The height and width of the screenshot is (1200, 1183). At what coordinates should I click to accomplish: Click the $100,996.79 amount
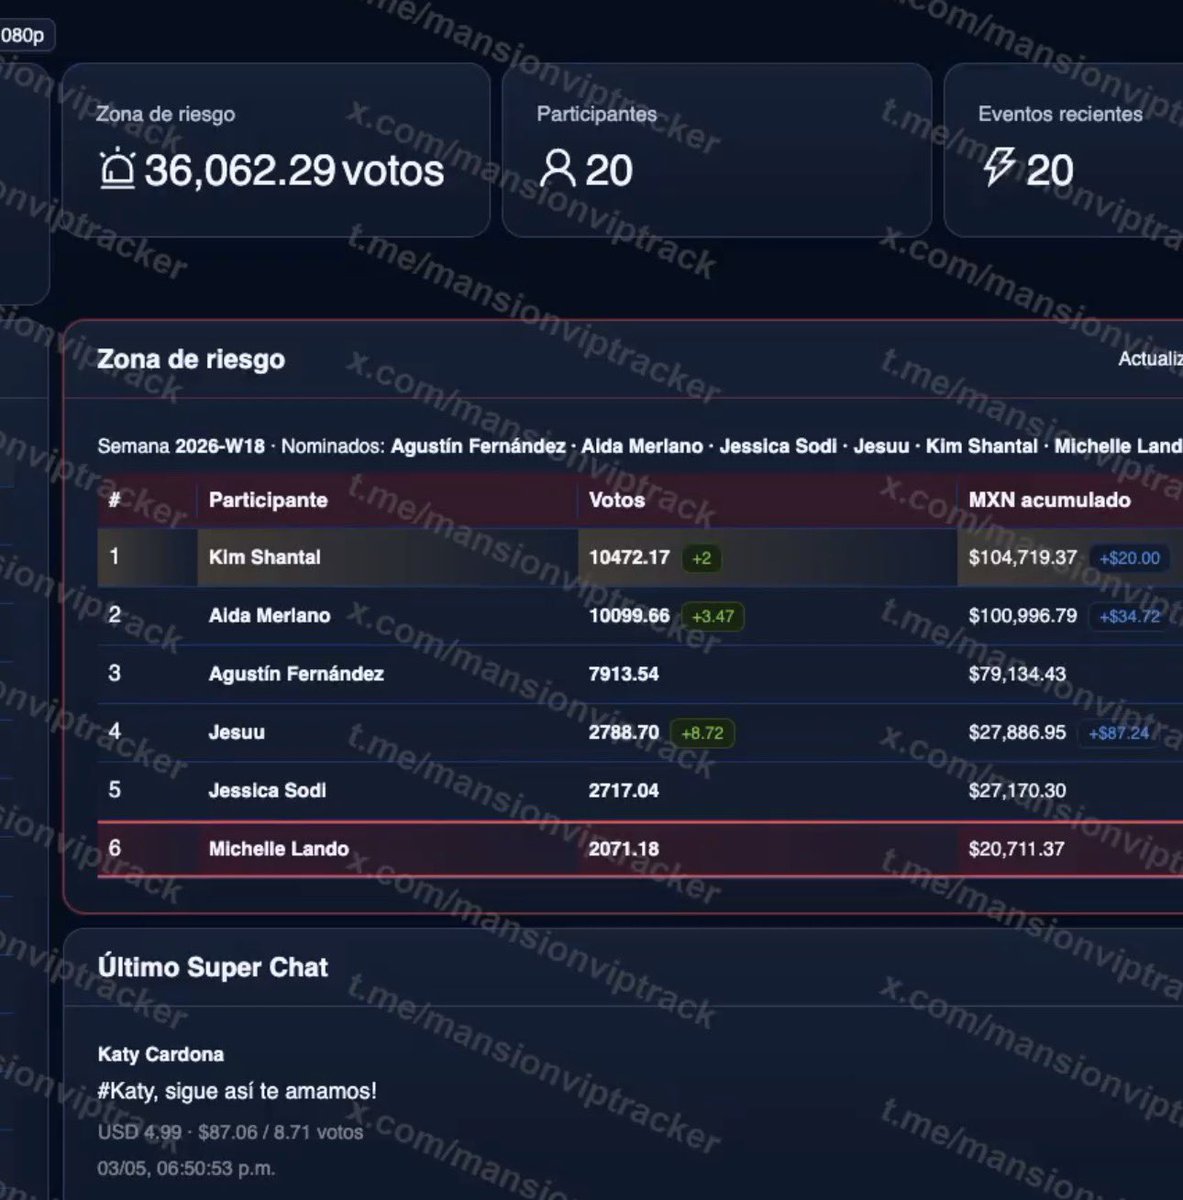1022,616
